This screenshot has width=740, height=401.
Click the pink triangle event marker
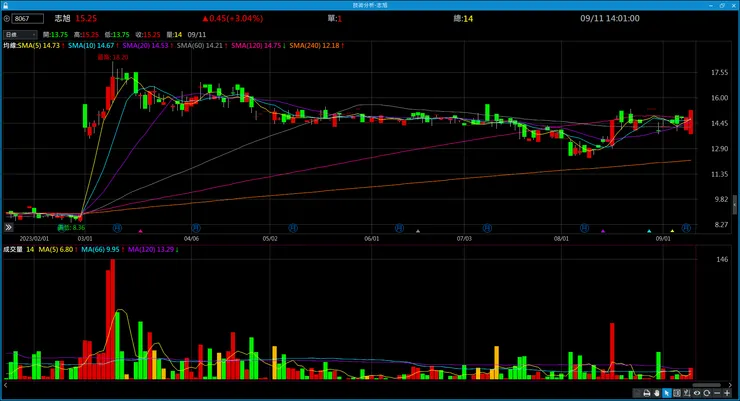pos(140,231)
